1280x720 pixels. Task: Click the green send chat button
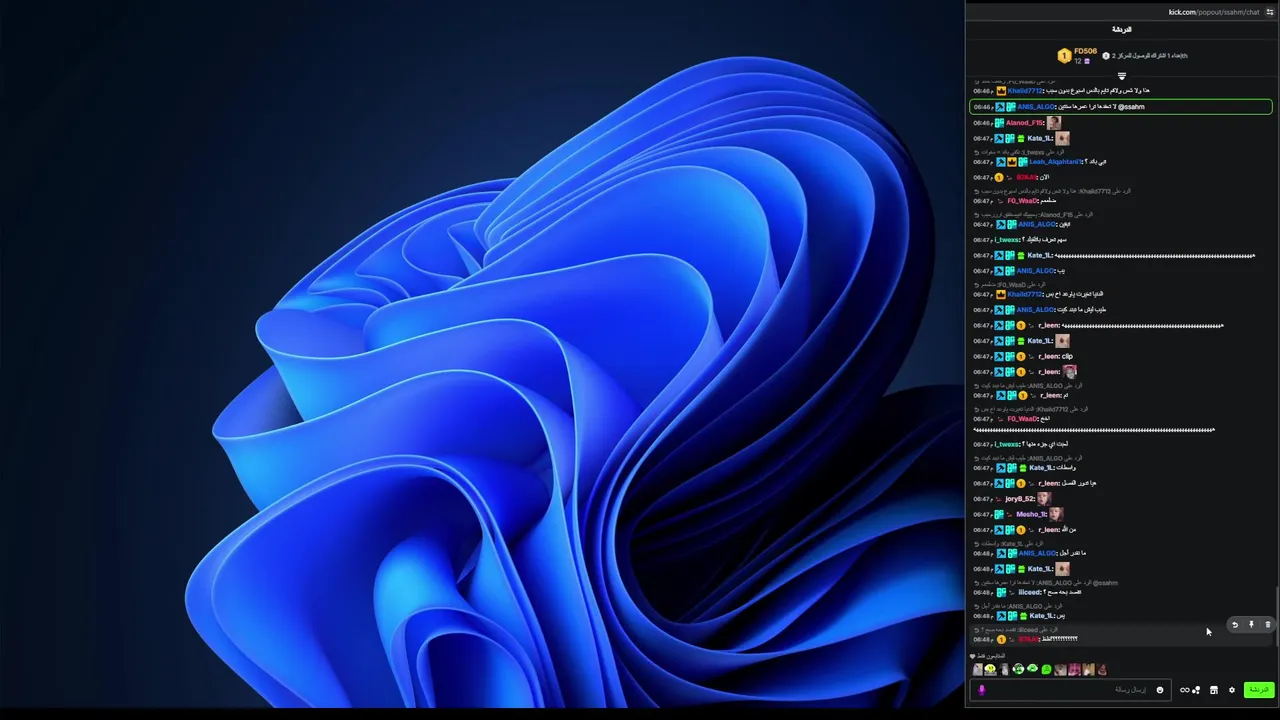(1259, 690)
